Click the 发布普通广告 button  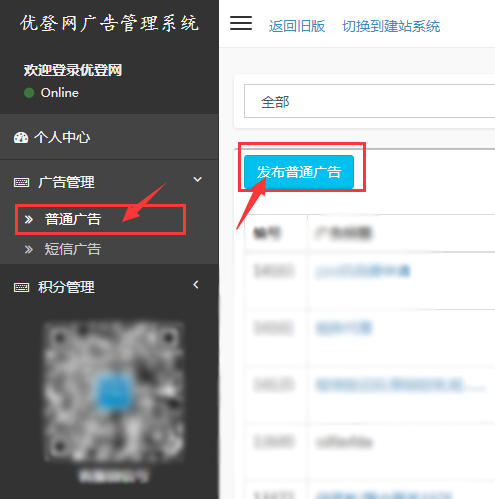point(299,172)
